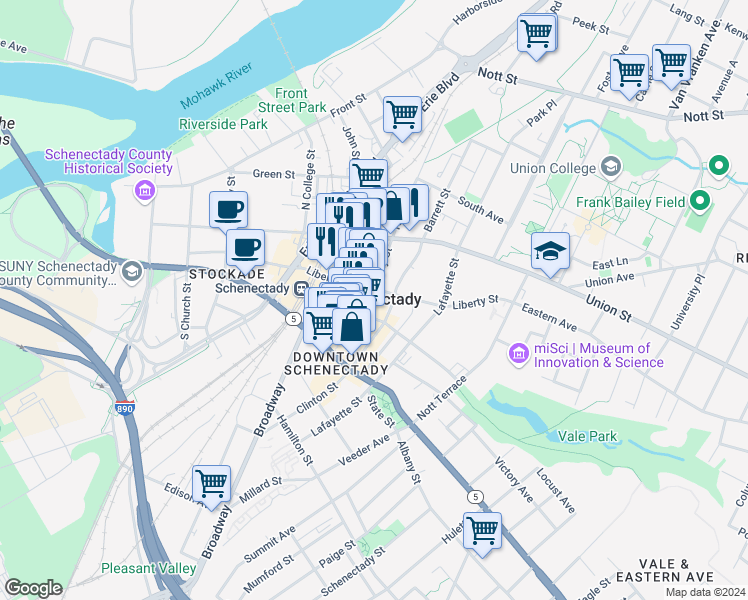Viewport: 748px width, 600px height.
Task: Select the shopping bag marker near Barrett St
Action: click(397, 206)
